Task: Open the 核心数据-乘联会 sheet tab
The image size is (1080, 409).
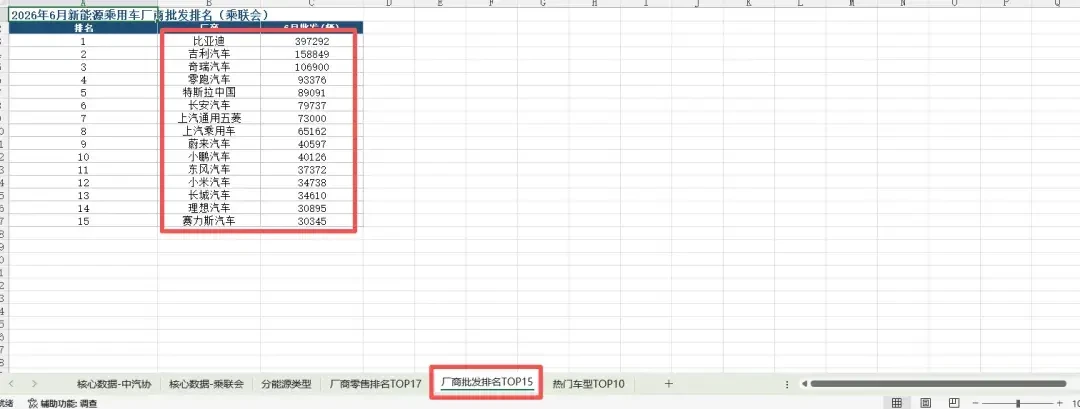Action: pyautogui.click(x=207, y=384)
